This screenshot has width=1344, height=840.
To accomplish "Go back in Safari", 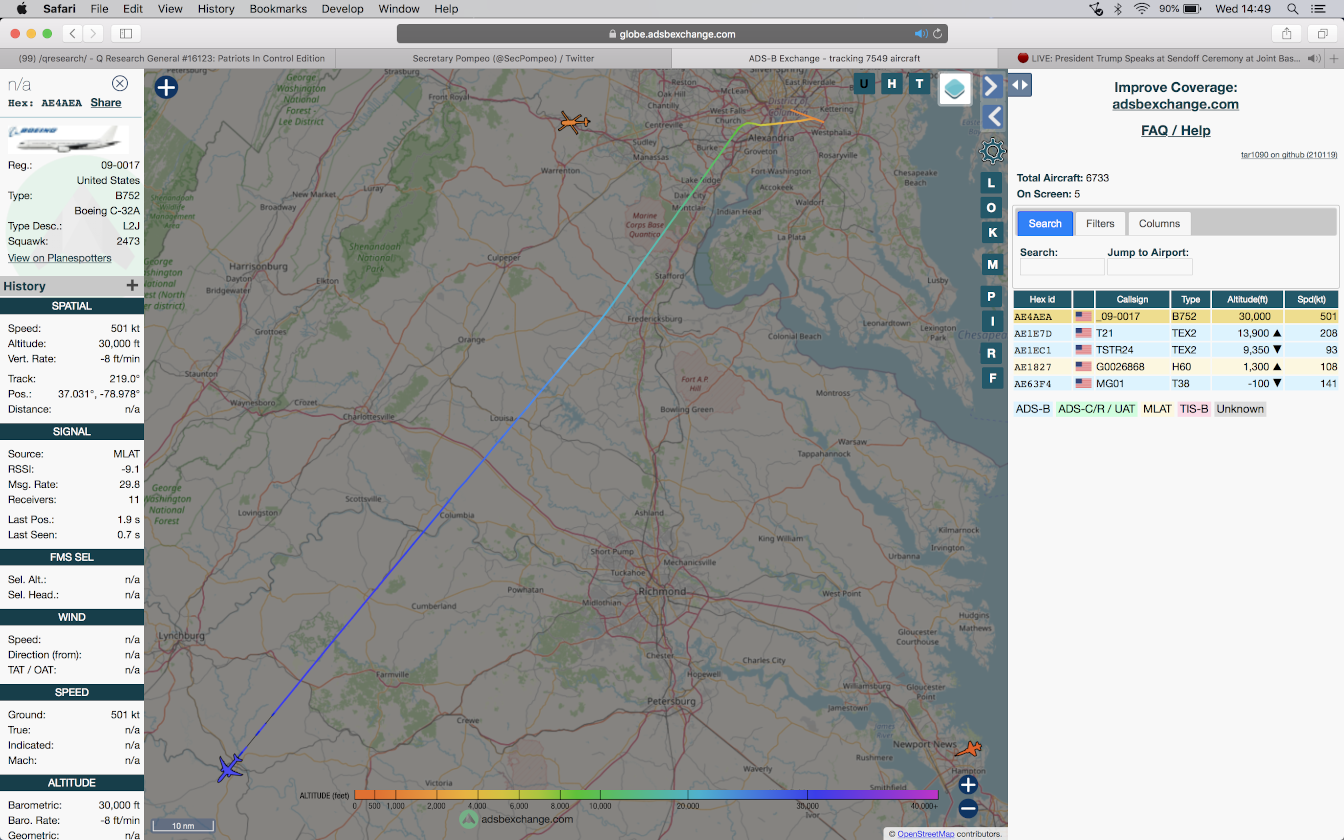I will pyautogui.click(x=73, y=33).
